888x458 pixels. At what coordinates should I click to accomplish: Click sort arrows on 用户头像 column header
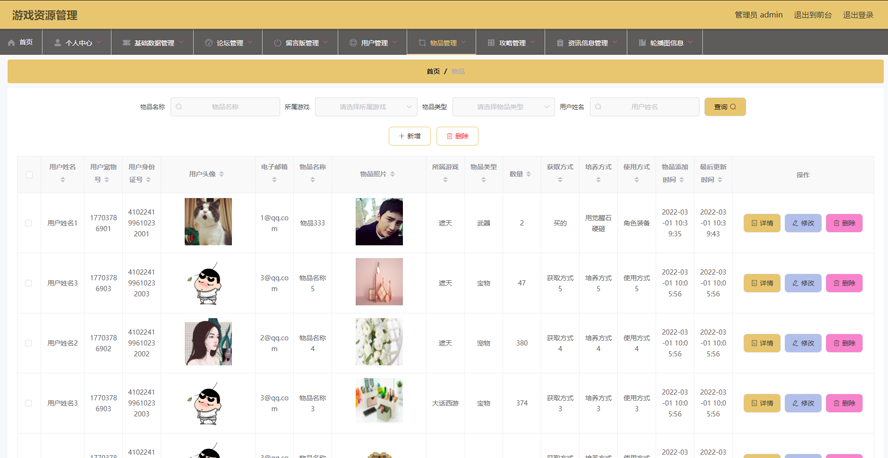(x=221, y=174)
